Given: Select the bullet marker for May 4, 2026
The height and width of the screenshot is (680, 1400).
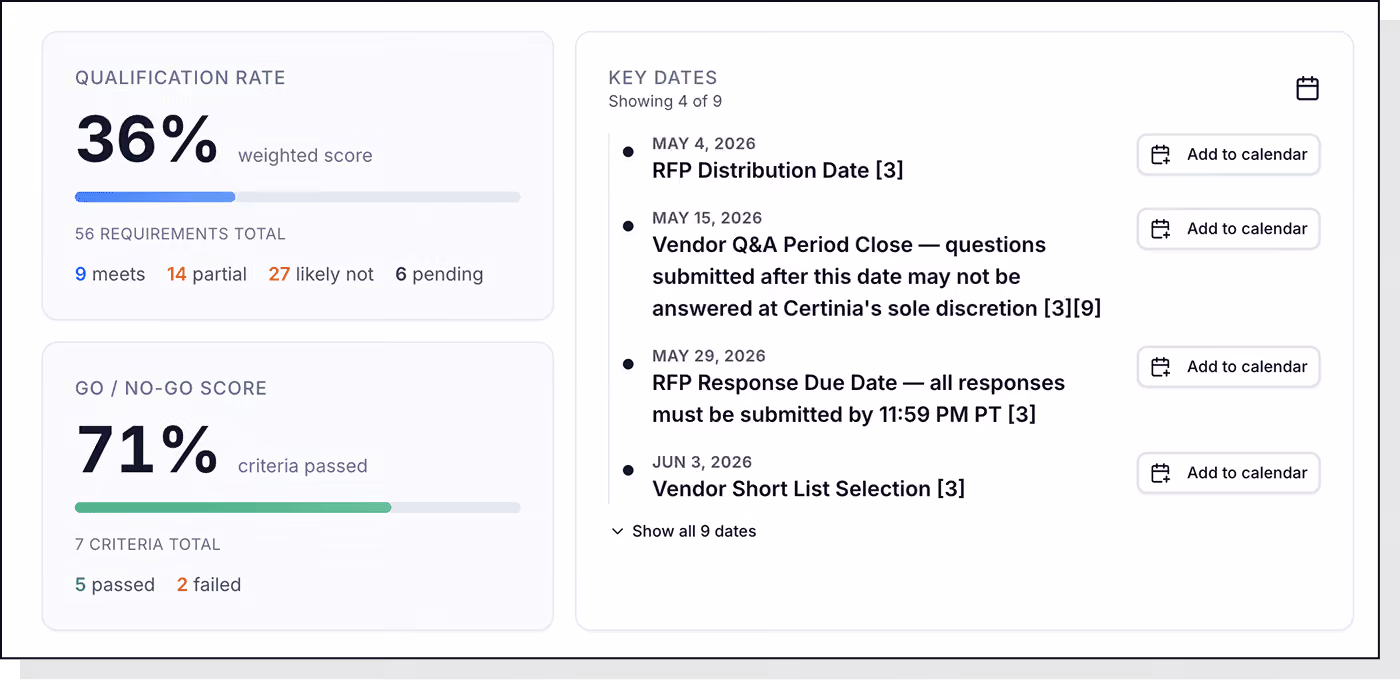Looking at the screenshot, I should pyautogui.click(x=628, y=152).
